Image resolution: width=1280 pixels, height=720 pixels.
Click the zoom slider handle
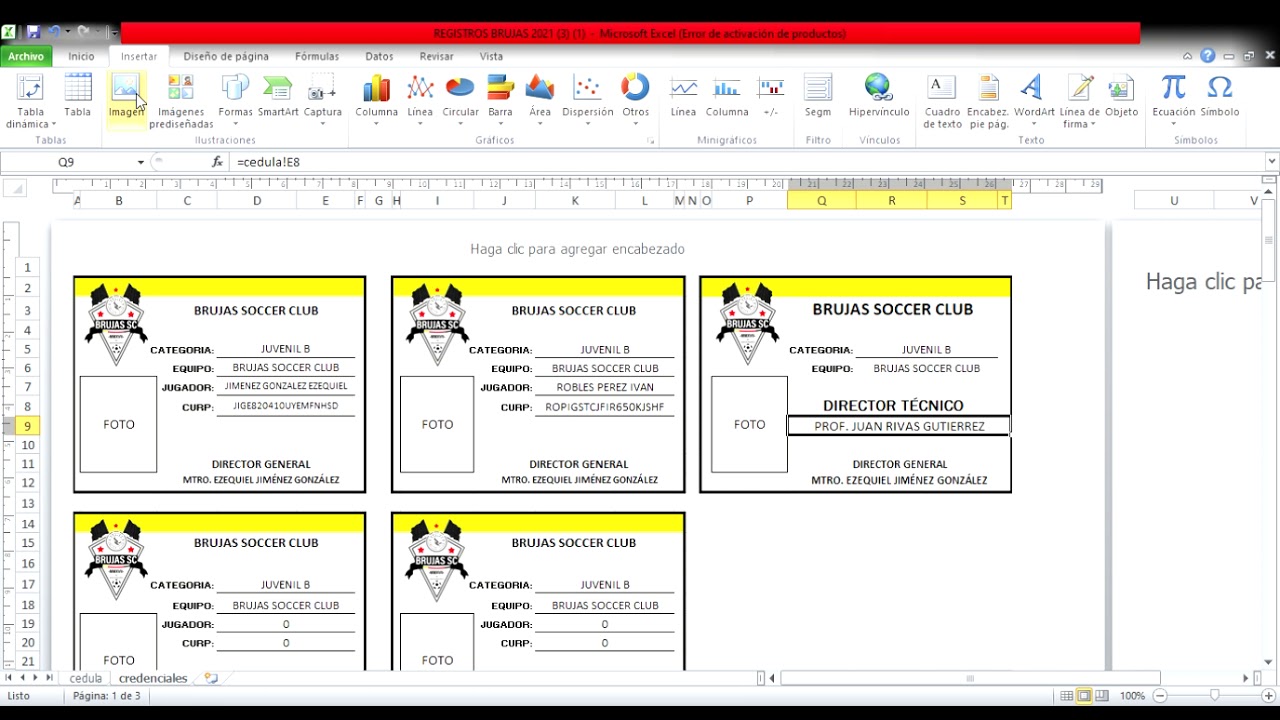point(1215,695)
